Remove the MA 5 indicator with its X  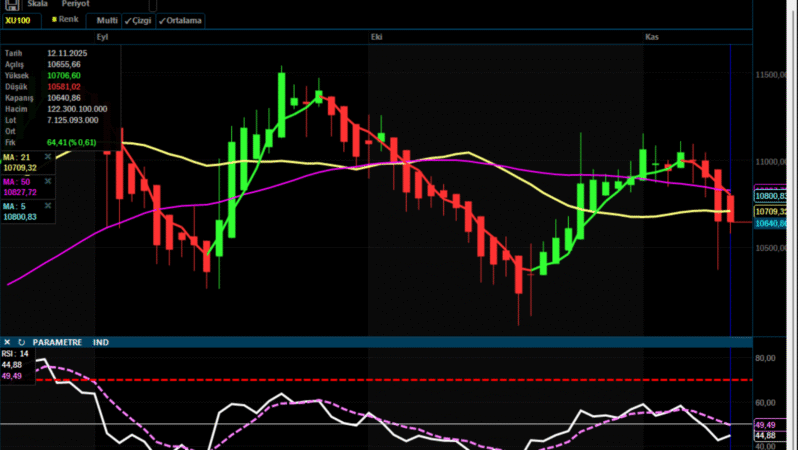click(48, 206)
